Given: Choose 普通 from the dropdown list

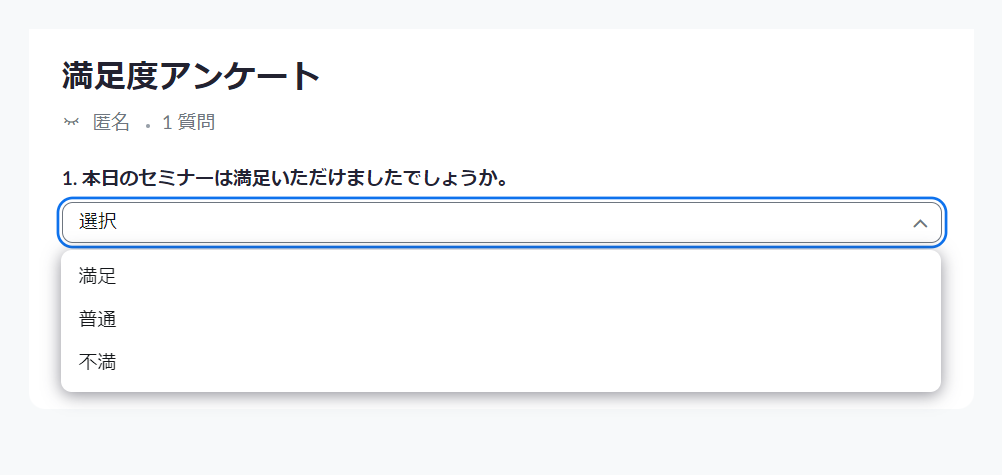Looking at the screenshot, I should click(97, 320).
